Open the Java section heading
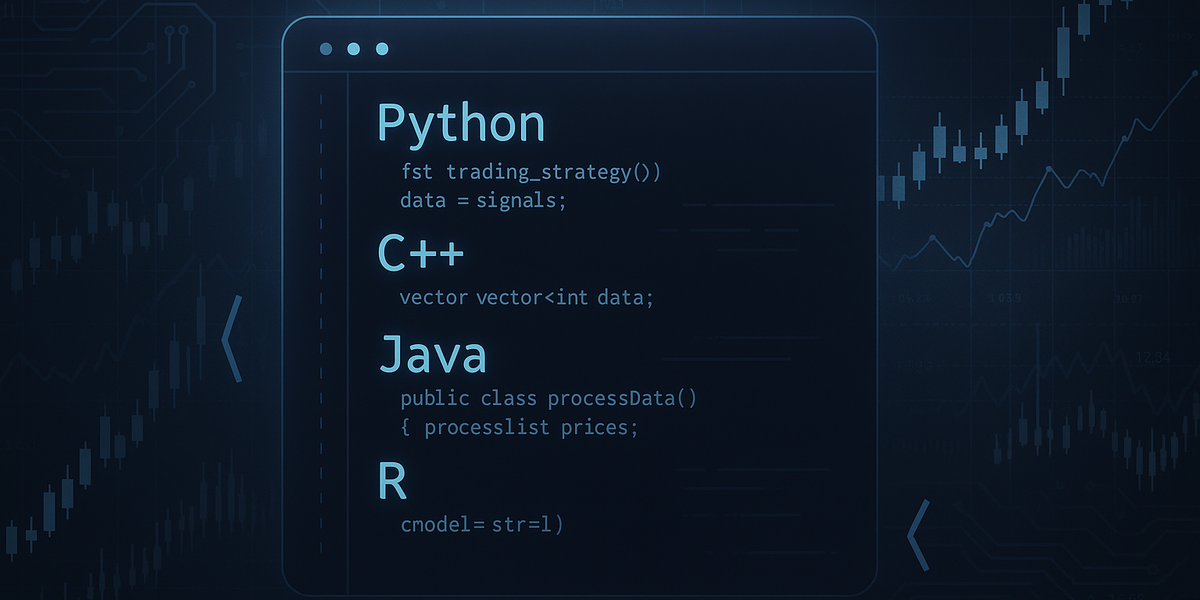Image resolution: width=1200 pixels, height=600 pixels. point(433,355)
